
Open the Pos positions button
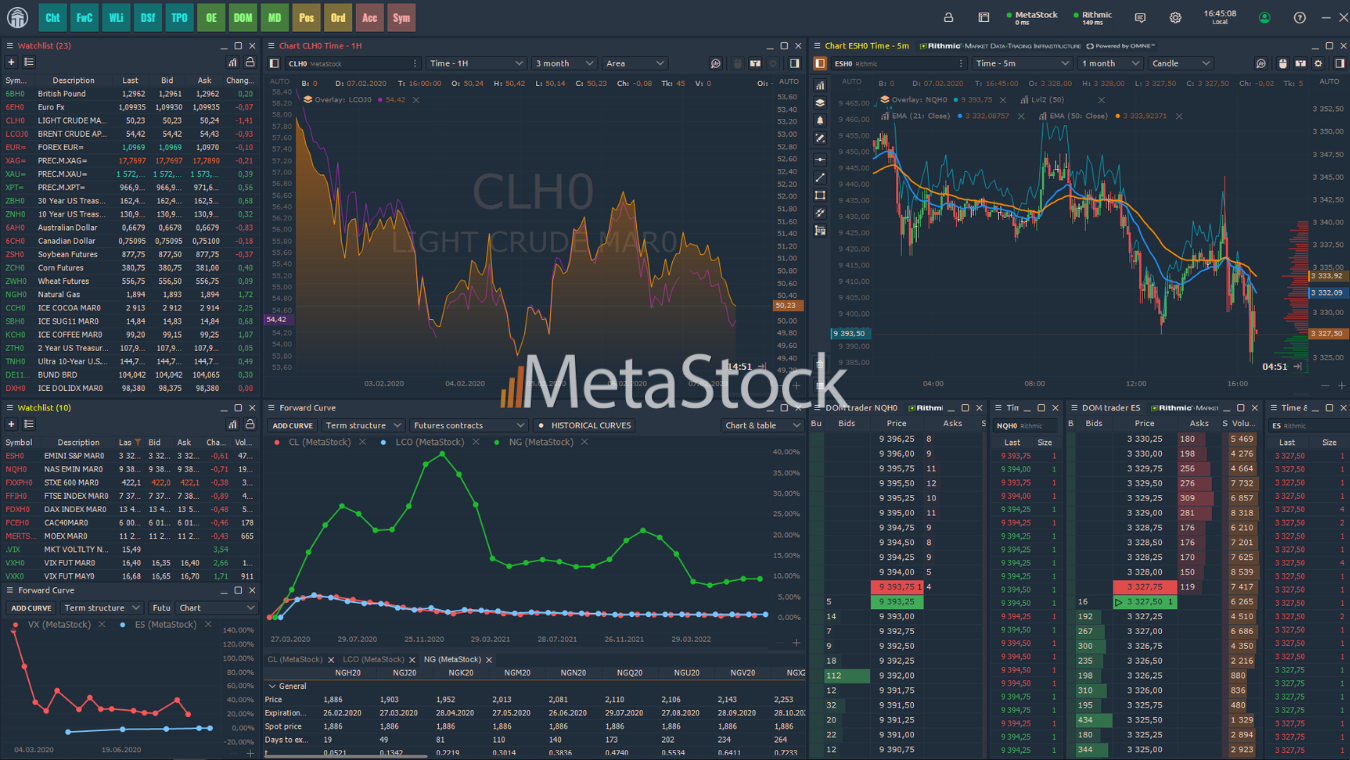[x=306, y=17]
